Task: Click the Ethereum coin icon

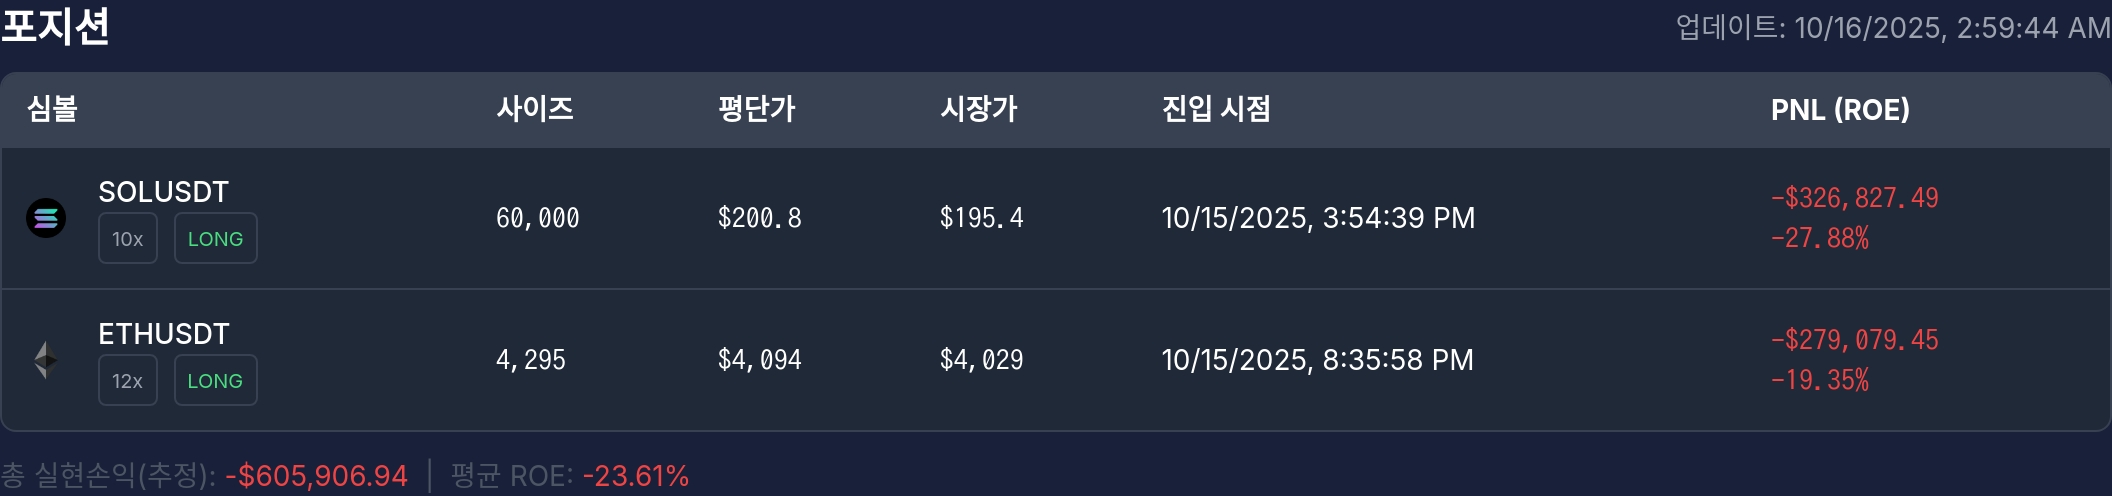Action: pyautogui.click(x=46, y=360)
